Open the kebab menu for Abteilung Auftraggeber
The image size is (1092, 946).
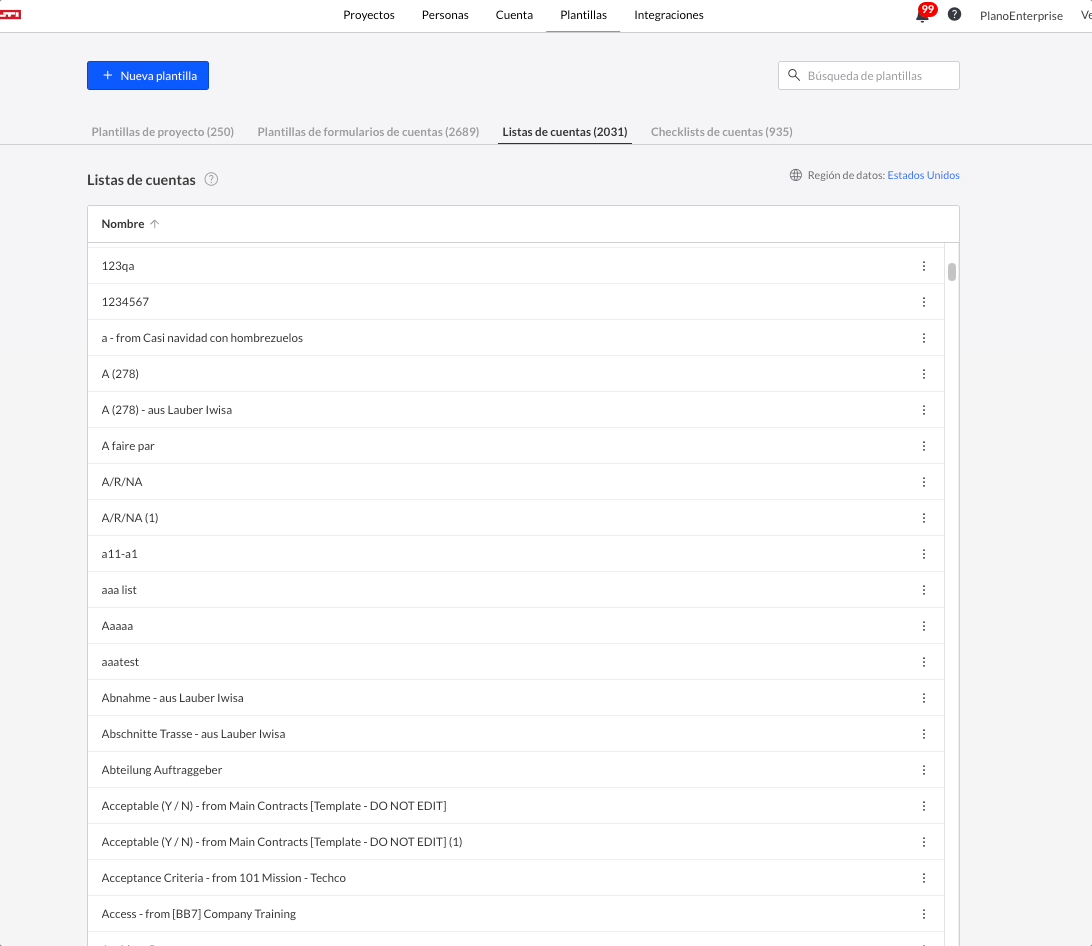click(923, 770)
